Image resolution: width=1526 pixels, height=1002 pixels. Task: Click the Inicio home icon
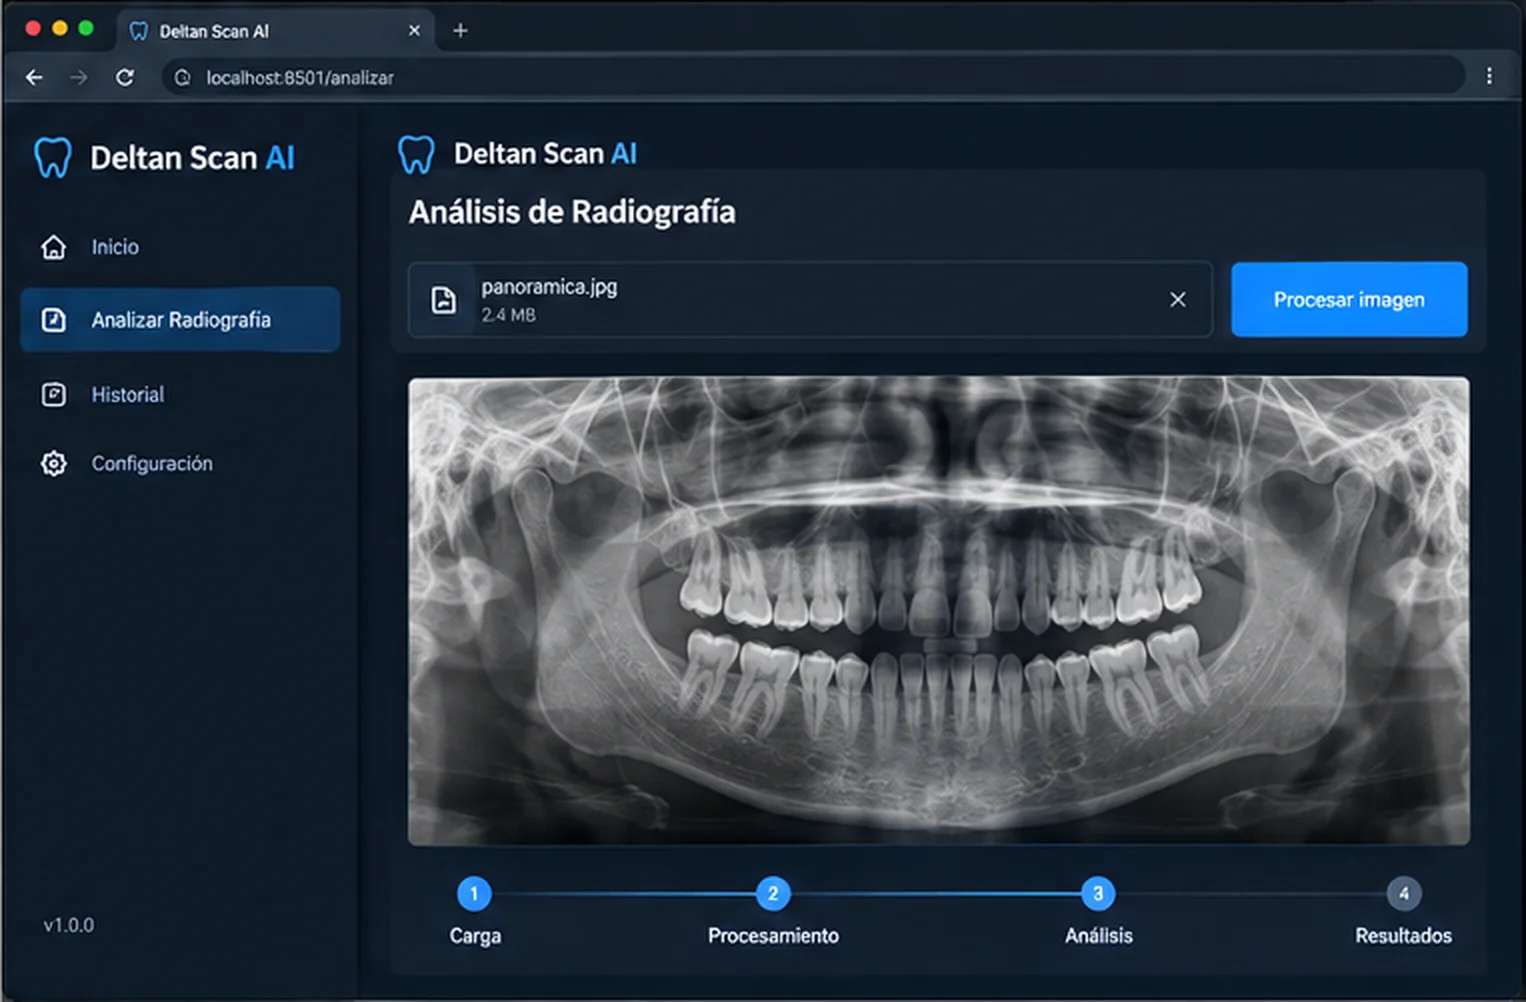coord(54,247)
